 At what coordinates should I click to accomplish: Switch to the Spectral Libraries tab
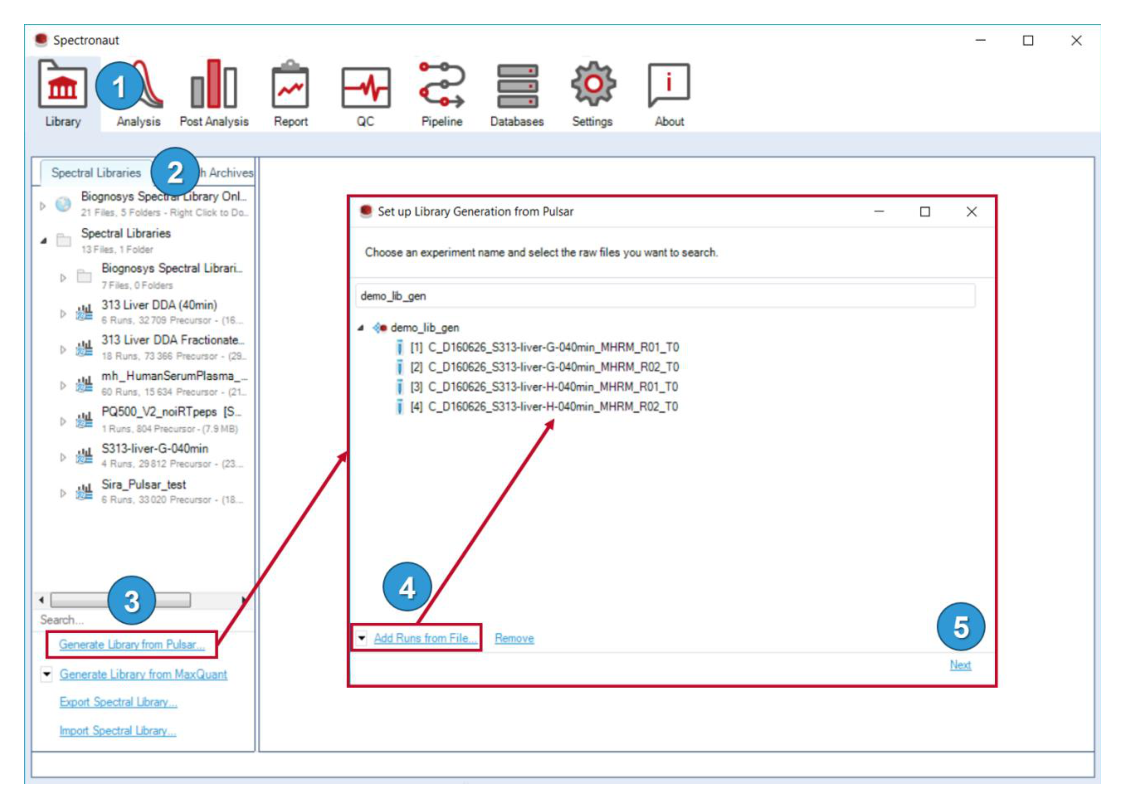96,172
